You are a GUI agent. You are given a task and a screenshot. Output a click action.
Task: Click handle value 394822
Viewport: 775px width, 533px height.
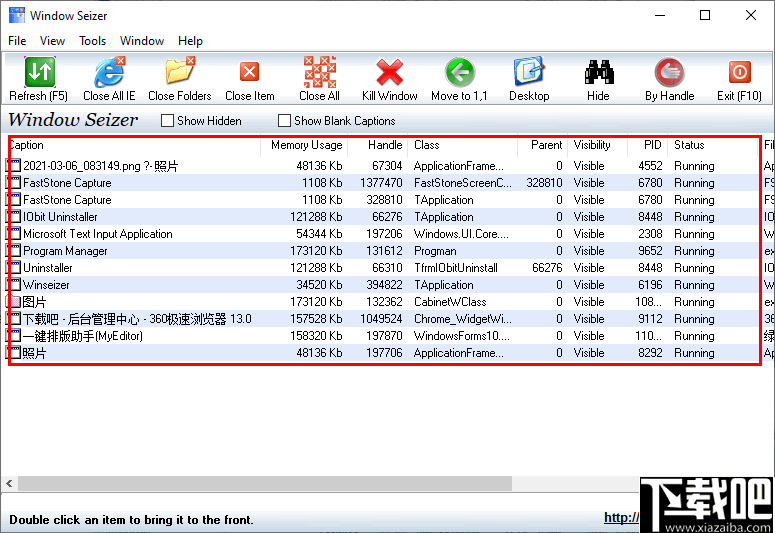(x=385, y=285)
